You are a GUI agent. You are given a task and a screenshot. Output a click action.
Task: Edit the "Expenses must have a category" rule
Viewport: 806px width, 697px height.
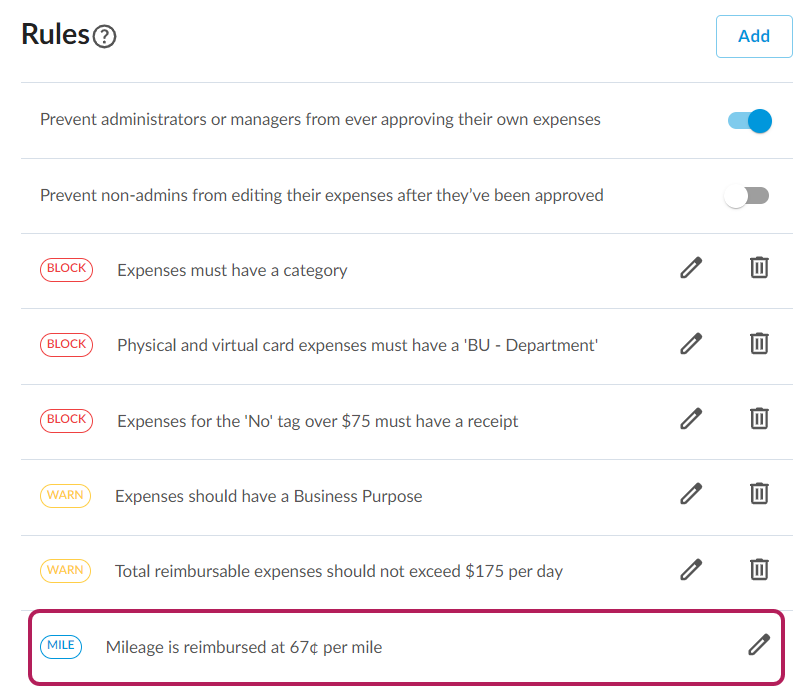(x=691, y=267)
